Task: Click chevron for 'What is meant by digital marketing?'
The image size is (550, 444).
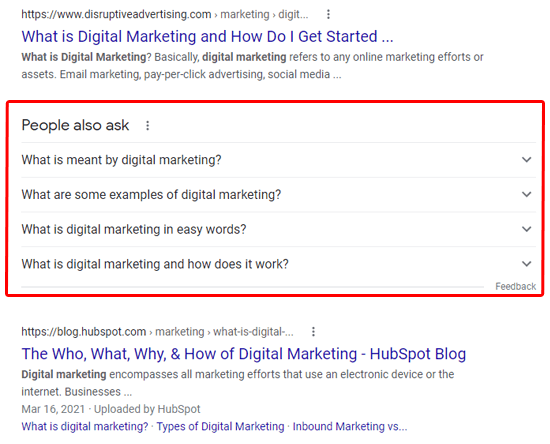Action: pyautogui.click(x=526, y=160)
